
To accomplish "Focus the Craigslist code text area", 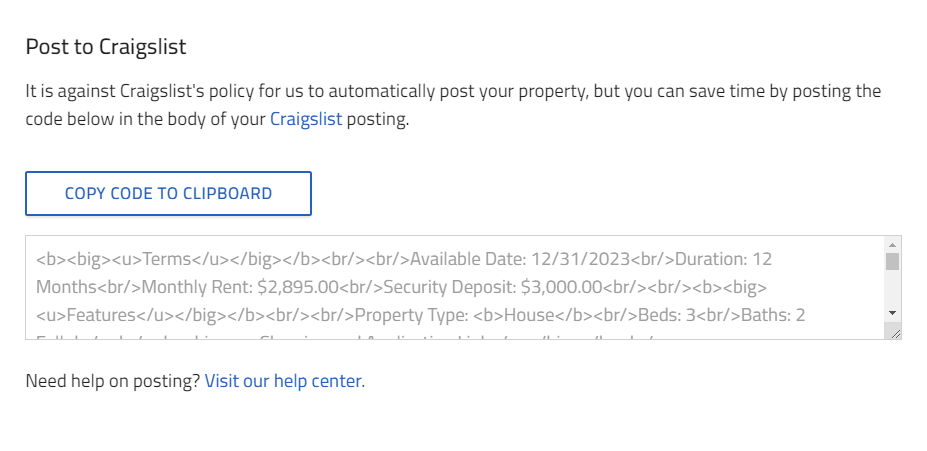I will click(455, 287).
